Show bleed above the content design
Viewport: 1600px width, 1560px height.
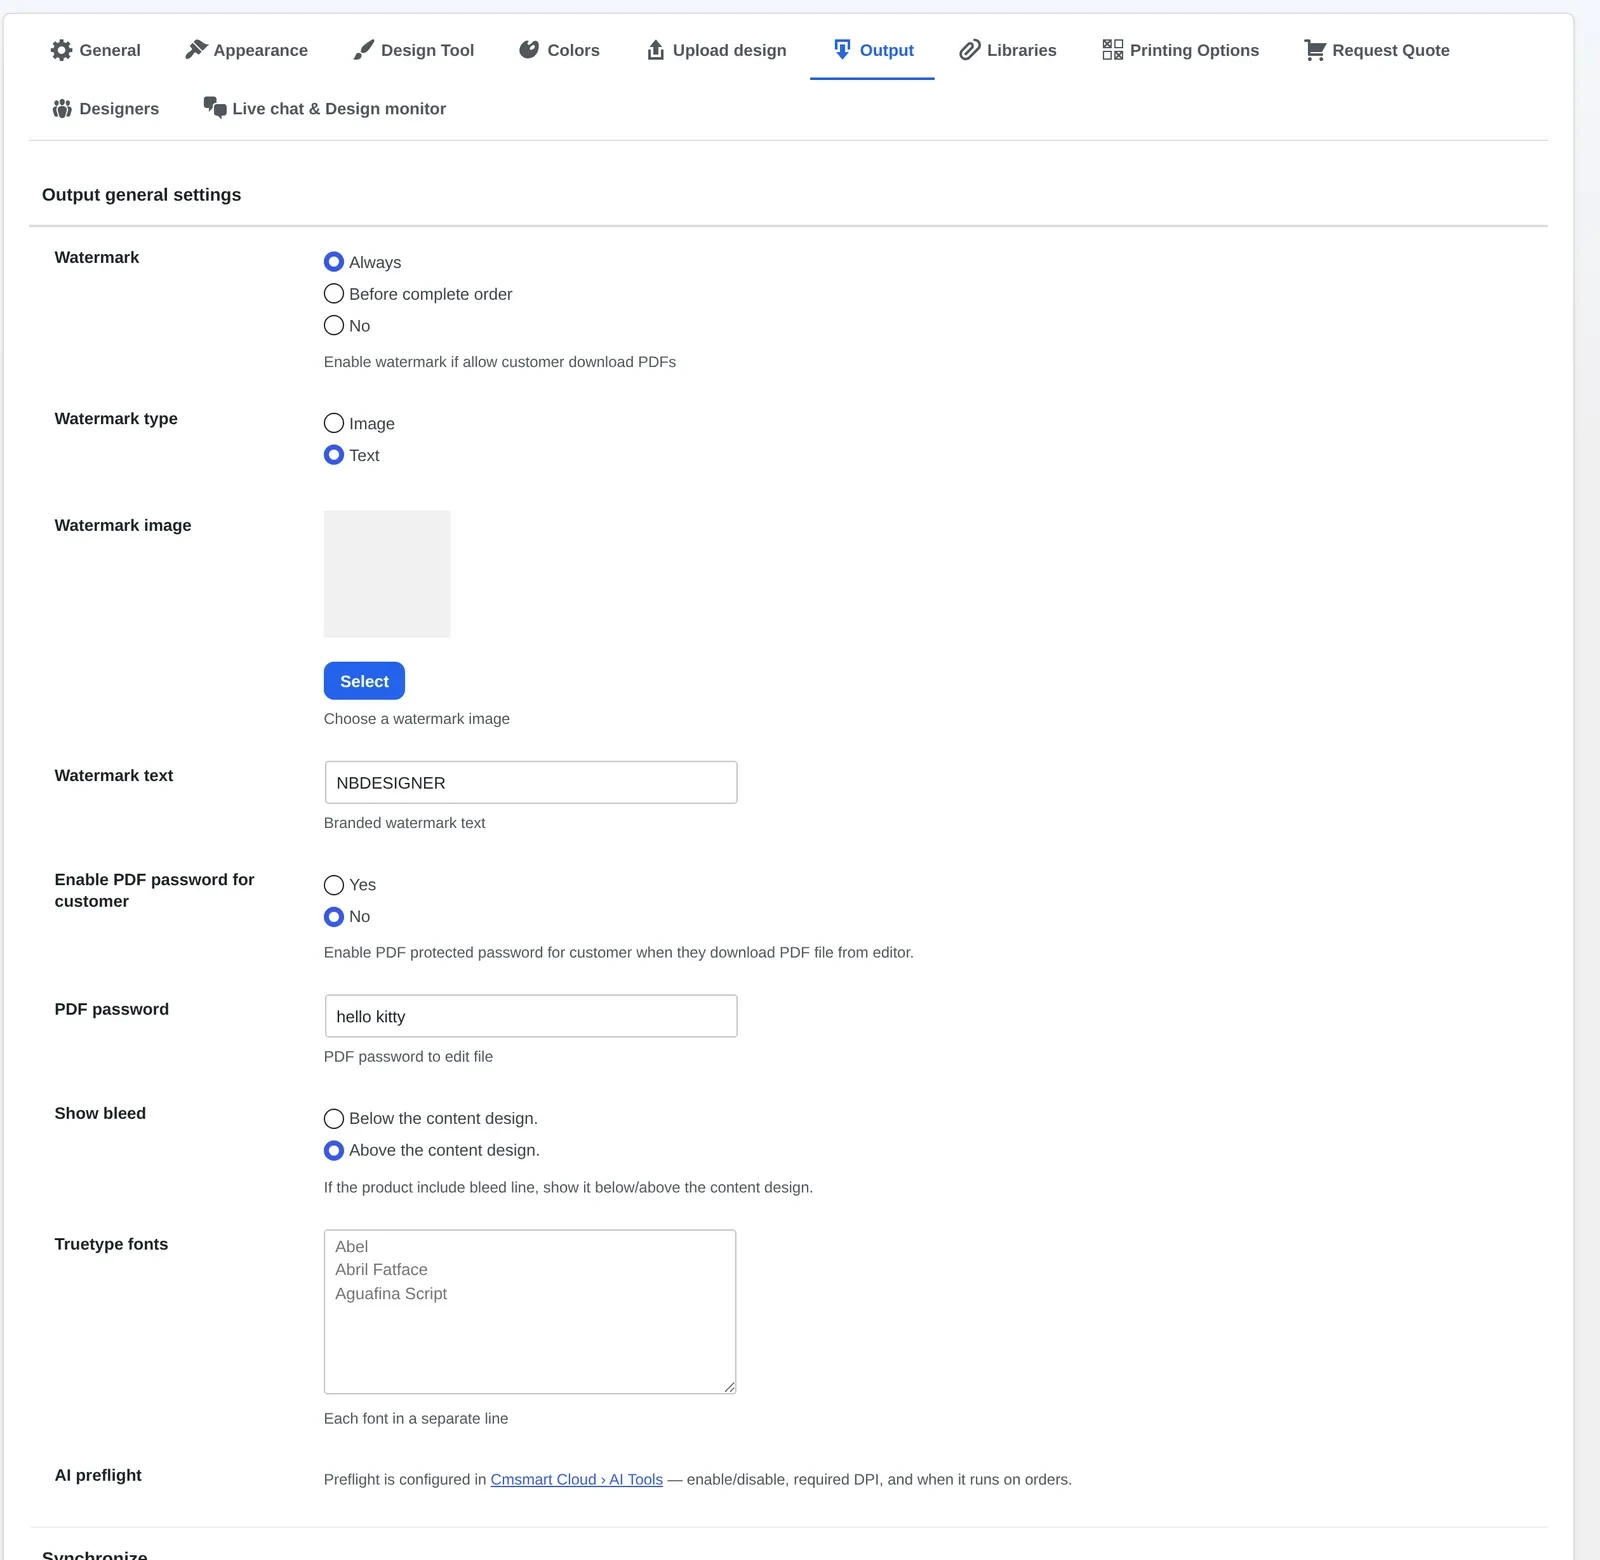(x=334, y=1151)
